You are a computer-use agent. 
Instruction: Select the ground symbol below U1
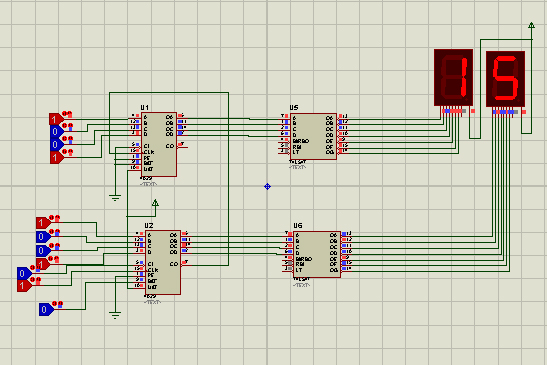click(x=115, y=198)
